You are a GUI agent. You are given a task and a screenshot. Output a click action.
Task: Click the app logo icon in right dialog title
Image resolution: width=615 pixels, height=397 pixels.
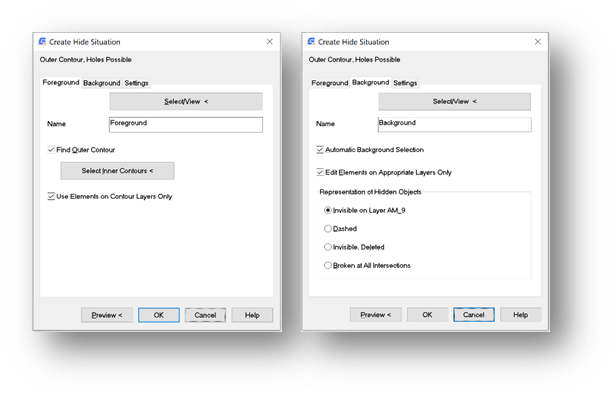[311, 42]
